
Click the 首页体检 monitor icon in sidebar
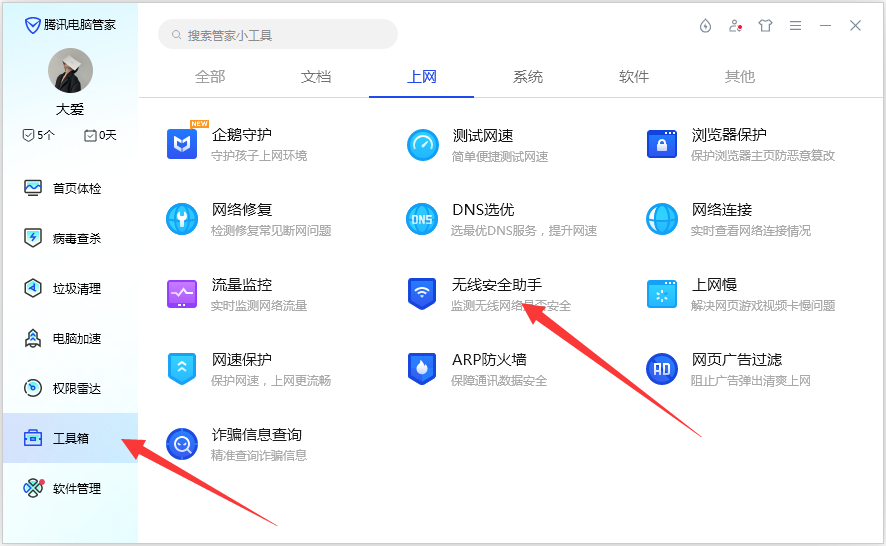33,188
